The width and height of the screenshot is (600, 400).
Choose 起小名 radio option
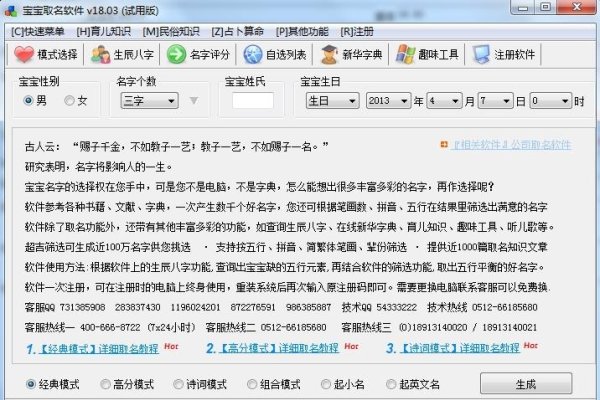coord(326,384)
